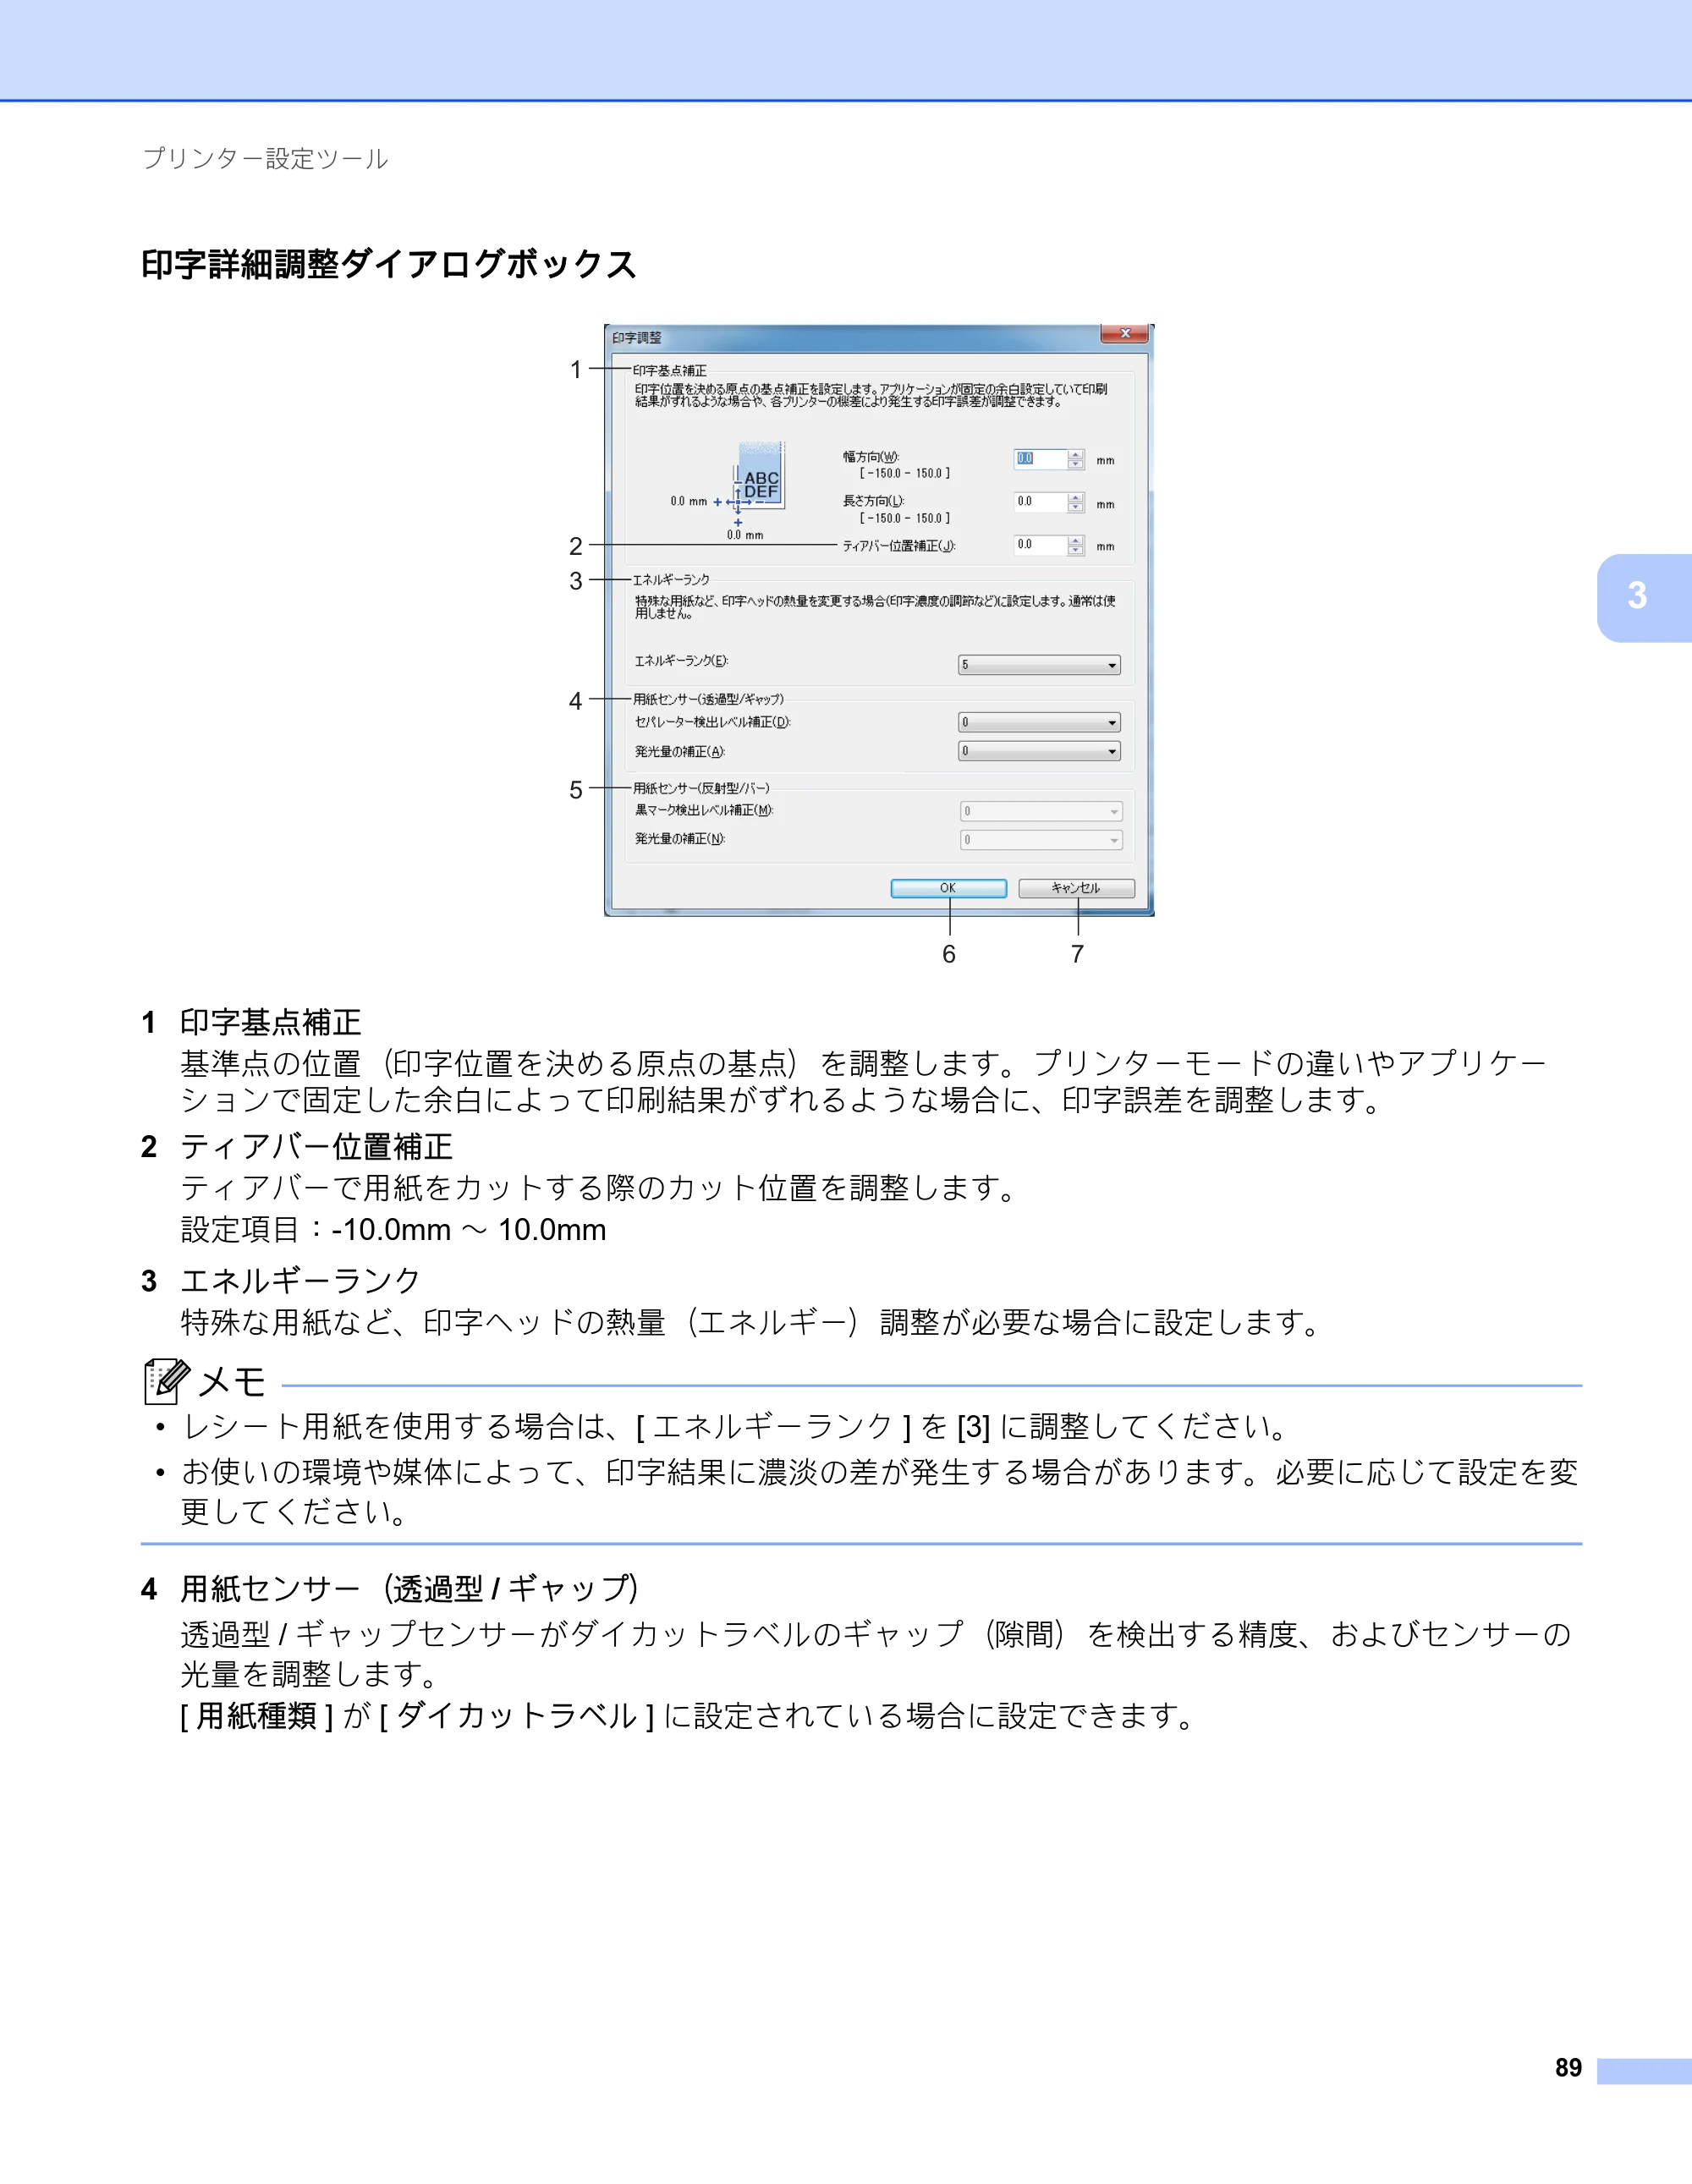This screenshot has height=2184, width=1692.
Task: Open the セパレーター検出レベル補正(D) dropdown
Action: click(1039, 722)
